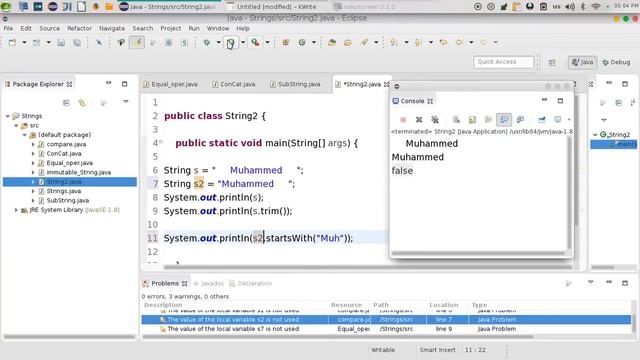Open the New Java Class dropdown arrow

314,42
